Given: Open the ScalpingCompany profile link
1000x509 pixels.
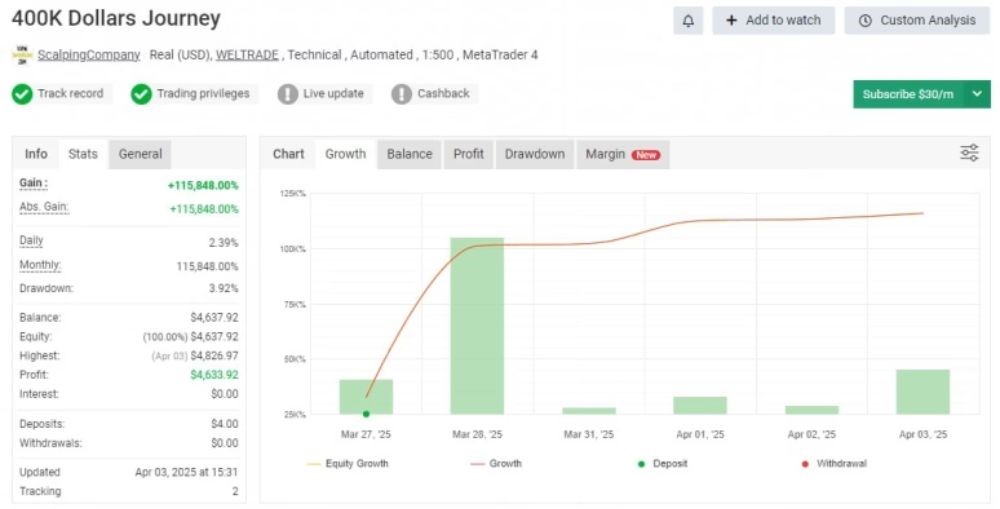Looking at the screenshot, I should pos(89,55).
